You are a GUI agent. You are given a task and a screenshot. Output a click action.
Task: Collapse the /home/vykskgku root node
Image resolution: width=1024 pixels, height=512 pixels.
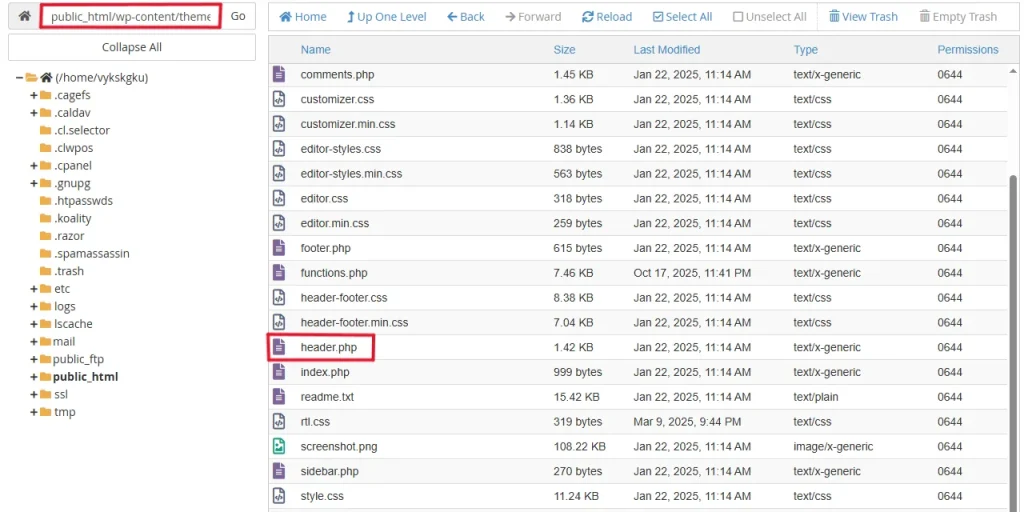(x=20, y=78)
